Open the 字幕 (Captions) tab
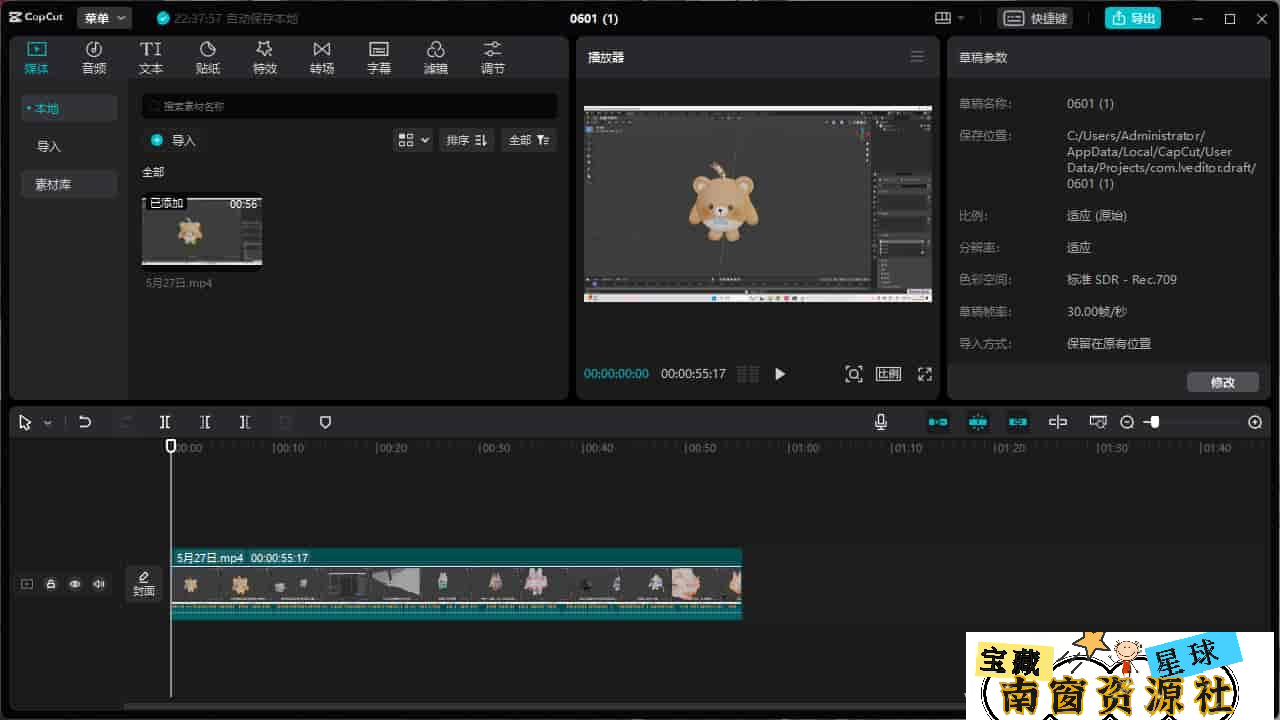 click(x=379, y=58)
